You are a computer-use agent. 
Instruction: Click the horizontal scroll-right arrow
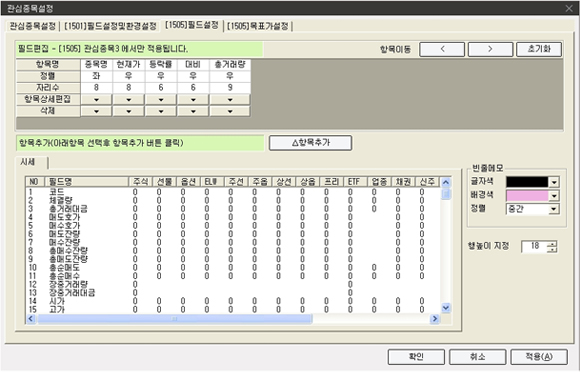pyautogui.click(x=435, y=319)
